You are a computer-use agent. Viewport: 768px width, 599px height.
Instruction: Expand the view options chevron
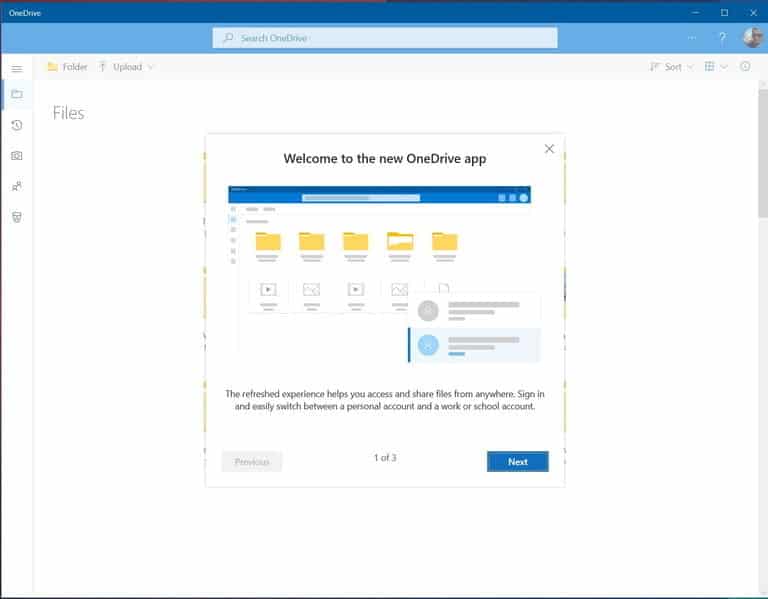tap(723, 67)
